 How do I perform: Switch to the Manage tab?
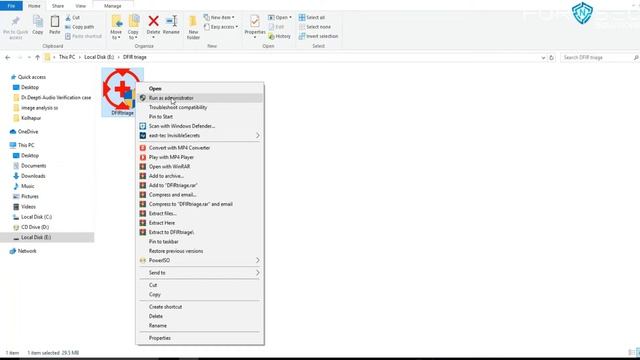[x=113, y=6]
